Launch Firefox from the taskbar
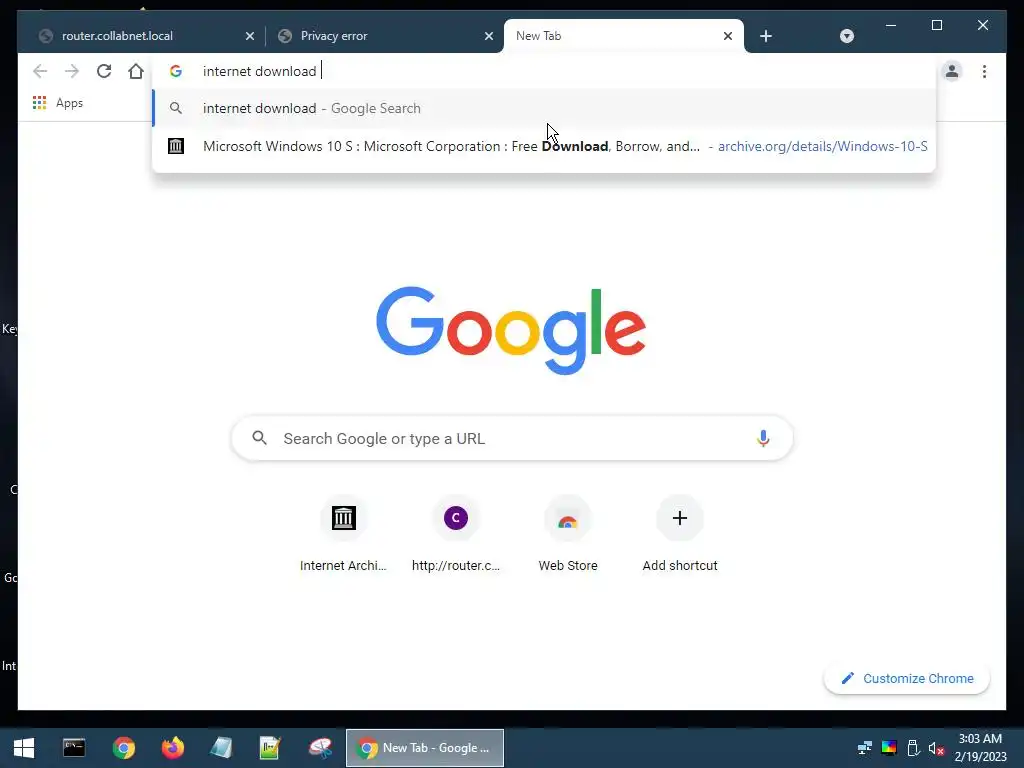 coord(173,748)
